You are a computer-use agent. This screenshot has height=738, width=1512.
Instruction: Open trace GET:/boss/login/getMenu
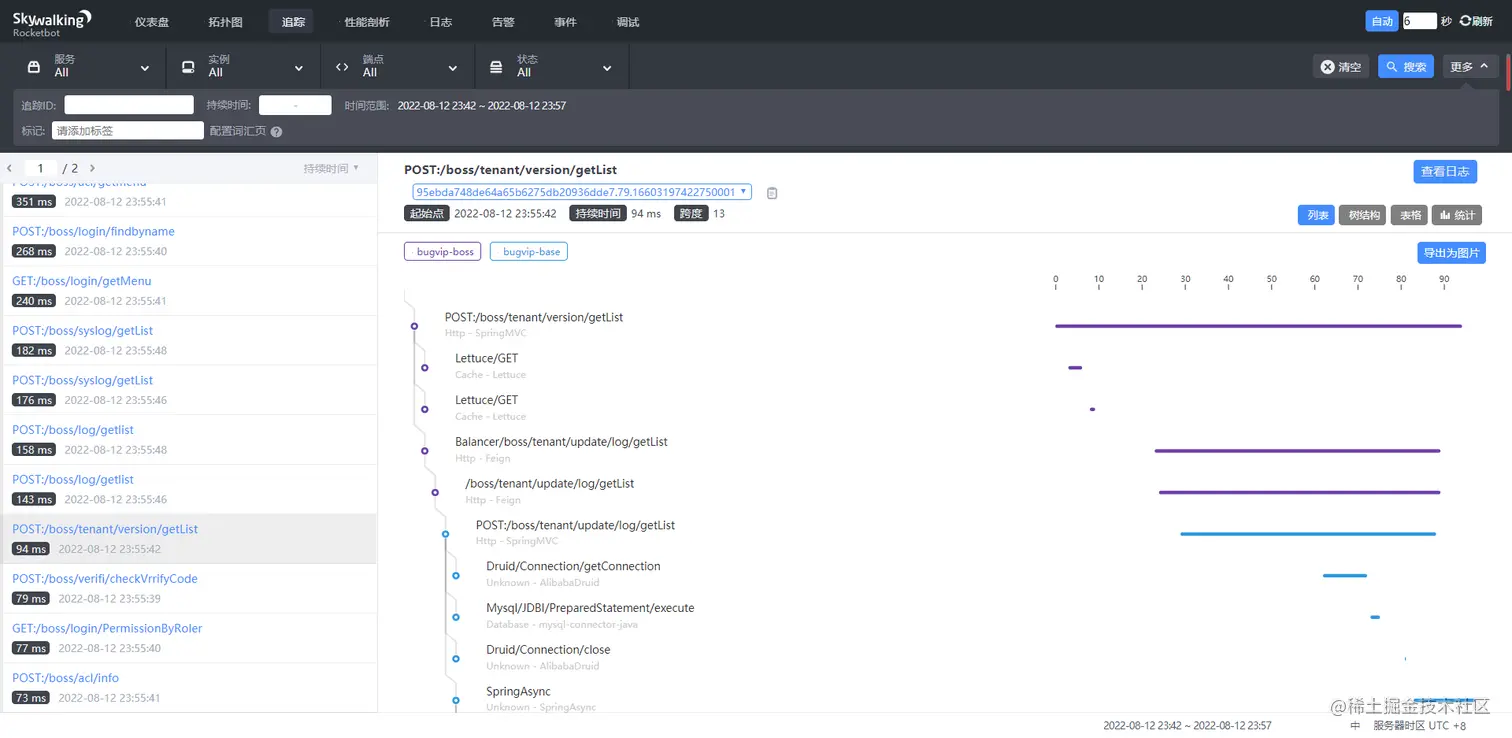tap(82, 281)
